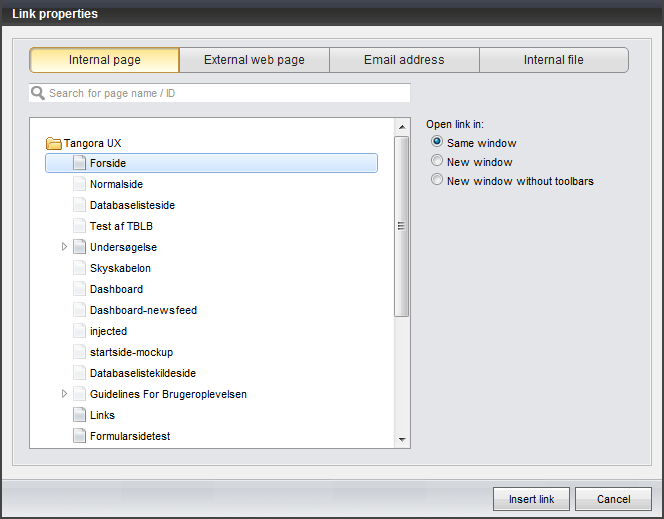This screenshot has width=664, height=519.
Task: Select the Databaselisteside page label
Action: pos(133,205)
